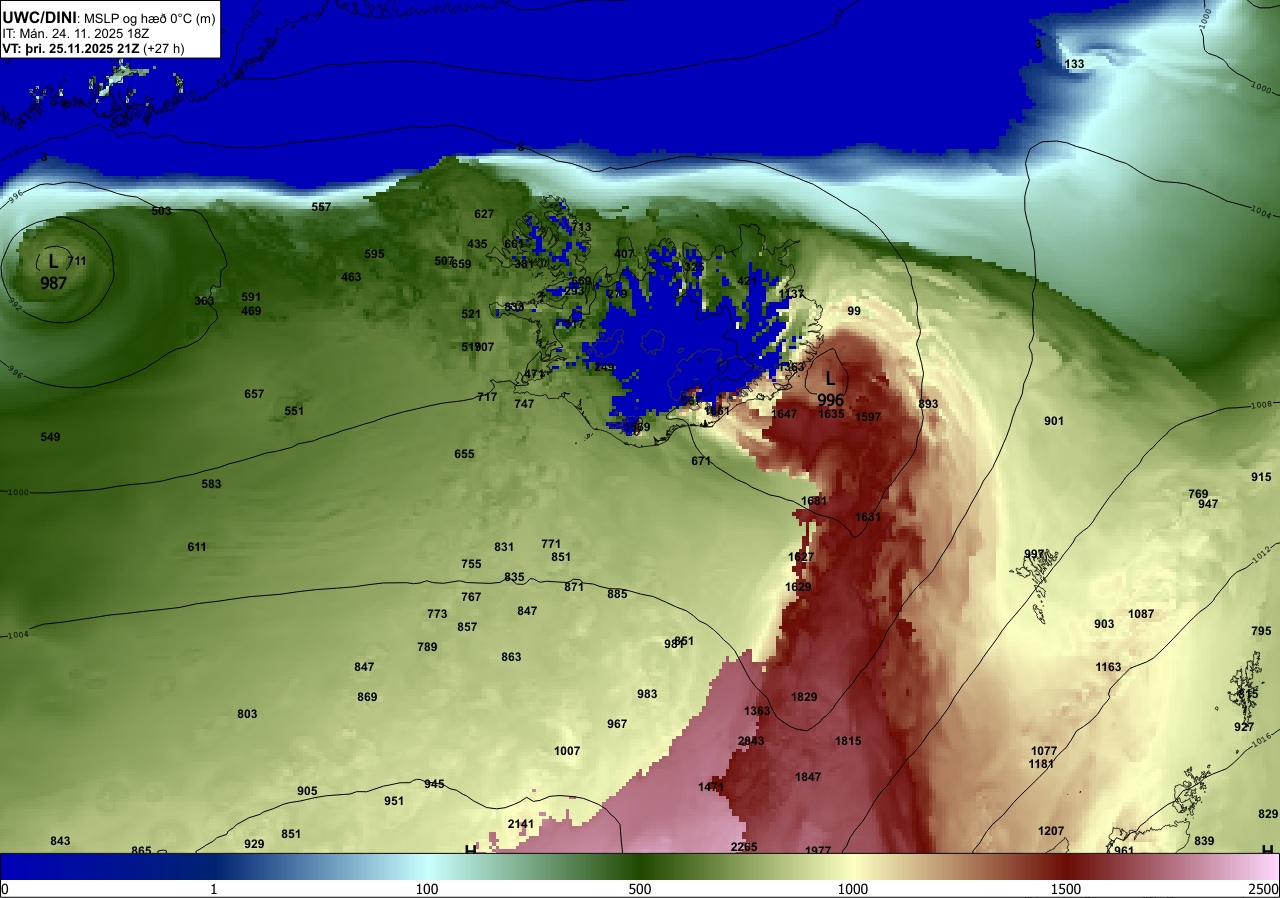Click the height value 717
The image size is (1280, 898).
(x=487, y=397)
